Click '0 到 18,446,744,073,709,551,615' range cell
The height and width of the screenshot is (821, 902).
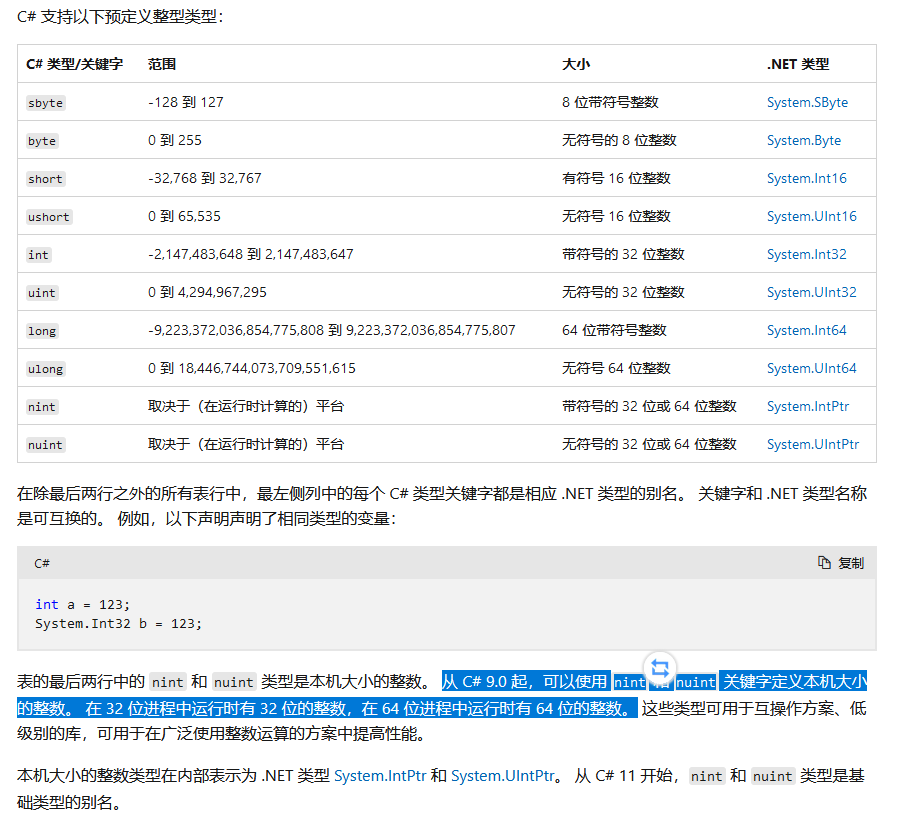[252, 368]
